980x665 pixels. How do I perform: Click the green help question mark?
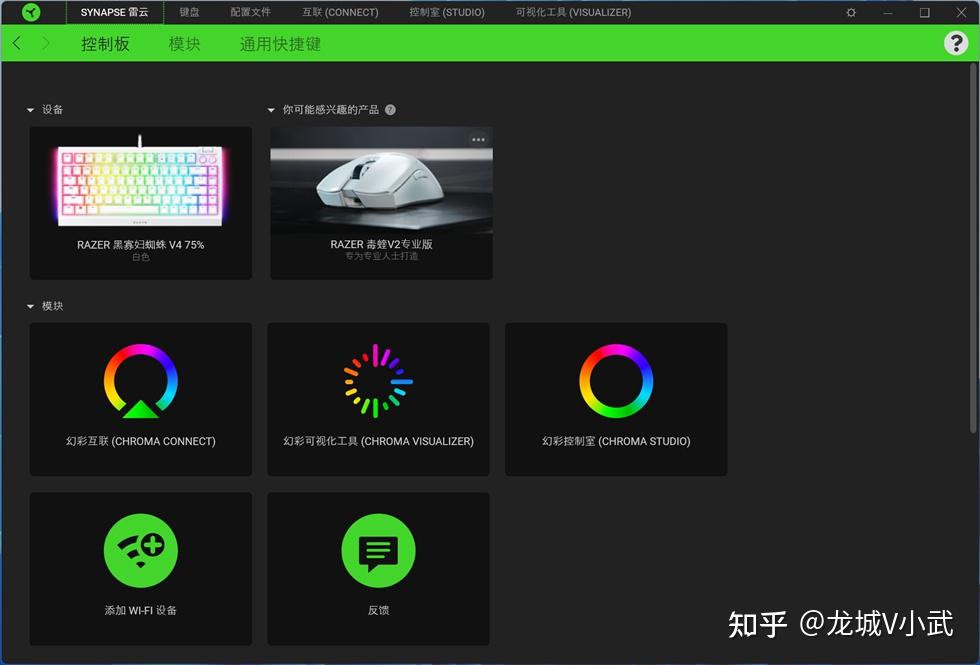[958, 43]
